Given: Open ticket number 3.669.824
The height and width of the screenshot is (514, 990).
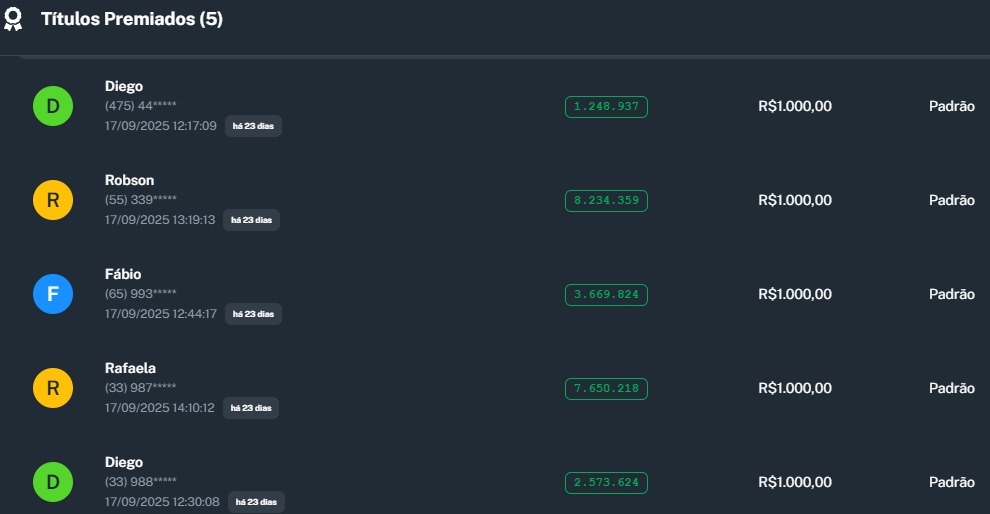Looking at the screenshot, I should [x=606, y=294].
